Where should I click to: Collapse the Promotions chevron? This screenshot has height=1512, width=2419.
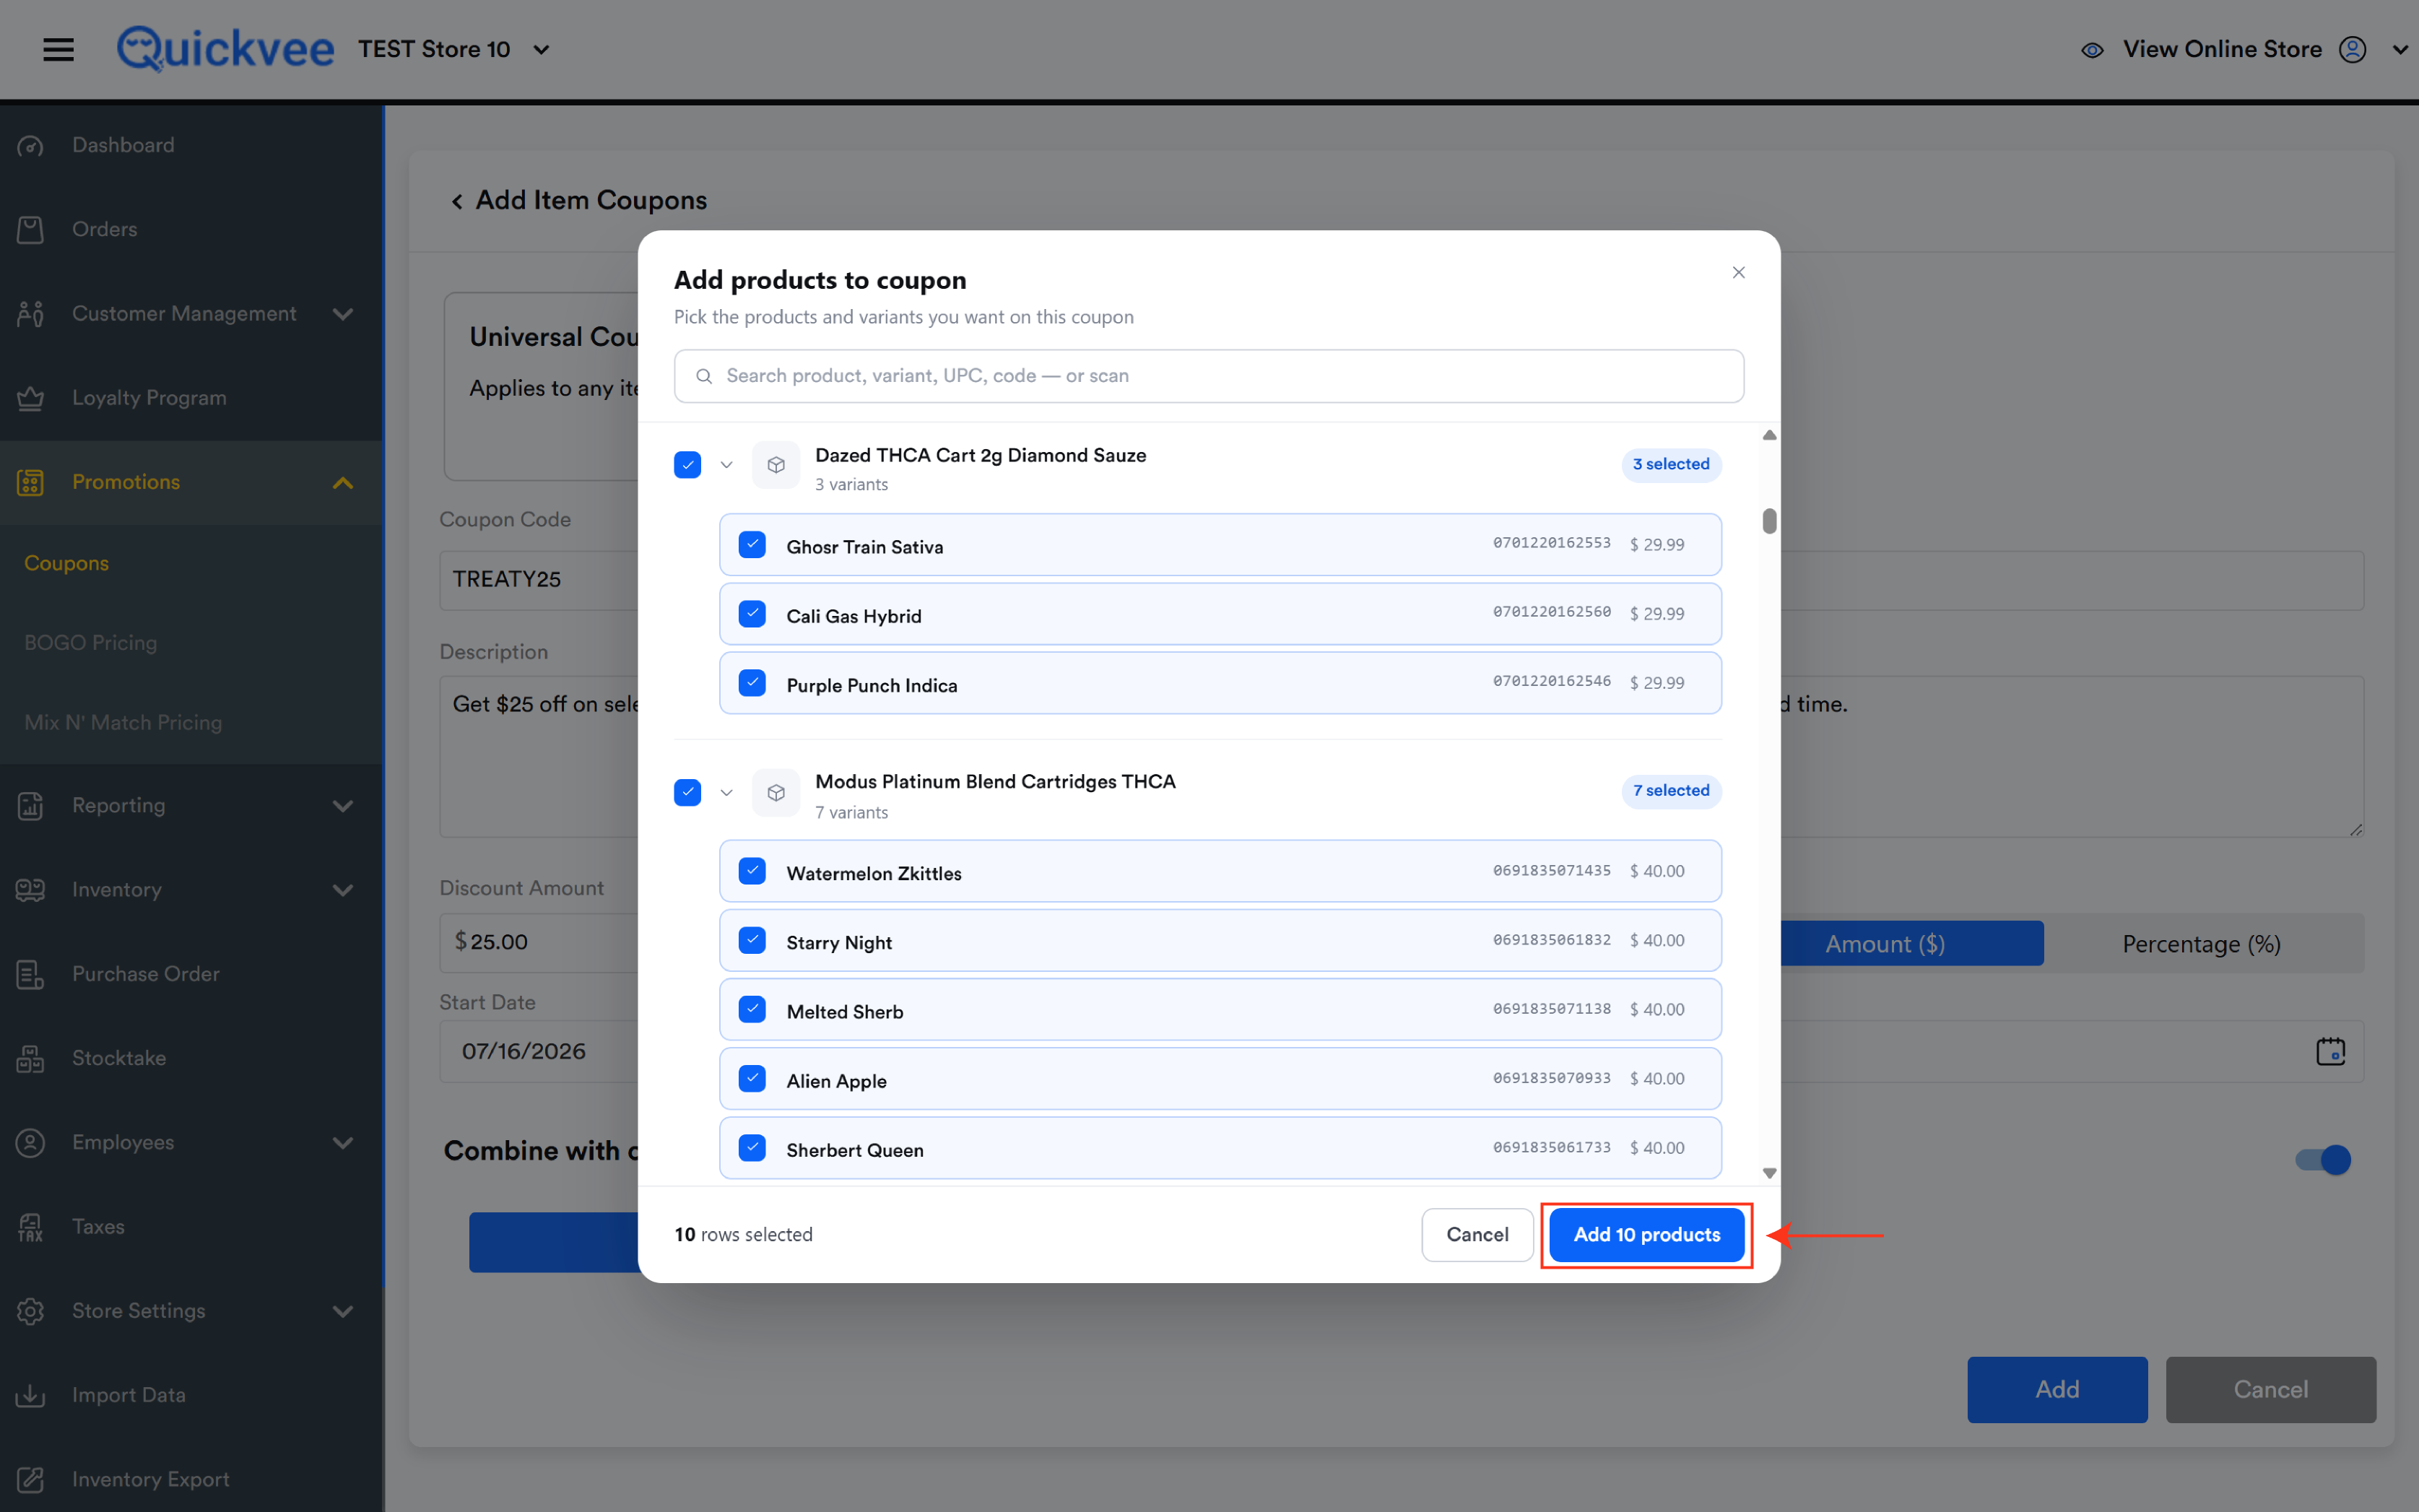point(343,483)
